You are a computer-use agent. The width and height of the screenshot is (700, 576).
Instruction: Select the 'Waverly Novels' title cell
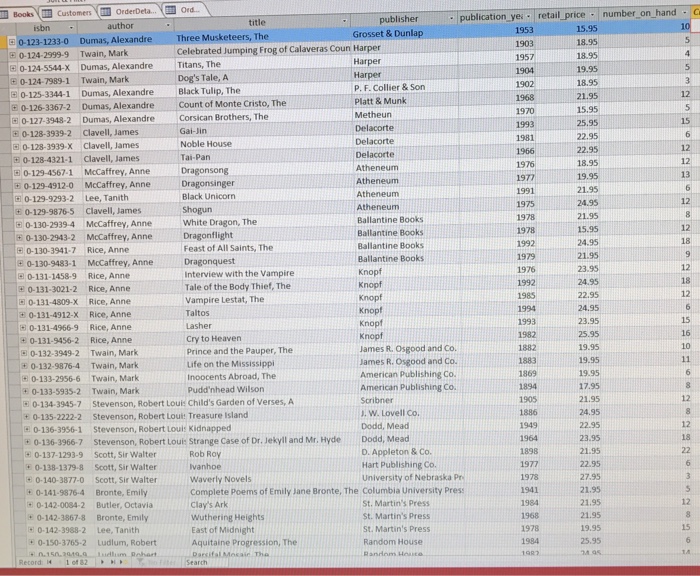tap(275, 479)
